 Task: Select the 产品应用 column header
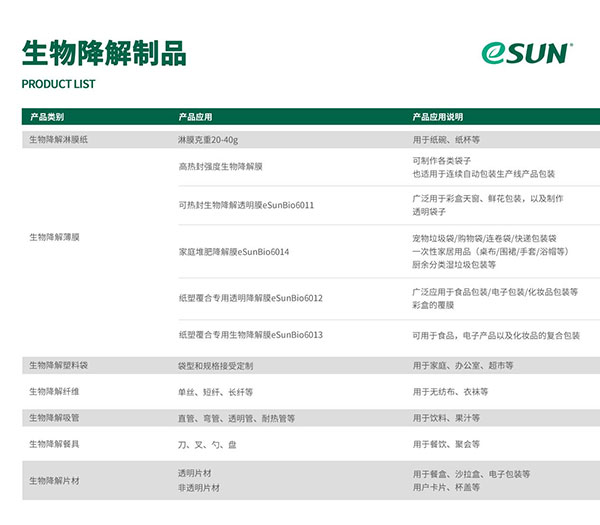[x=195, y=117]
